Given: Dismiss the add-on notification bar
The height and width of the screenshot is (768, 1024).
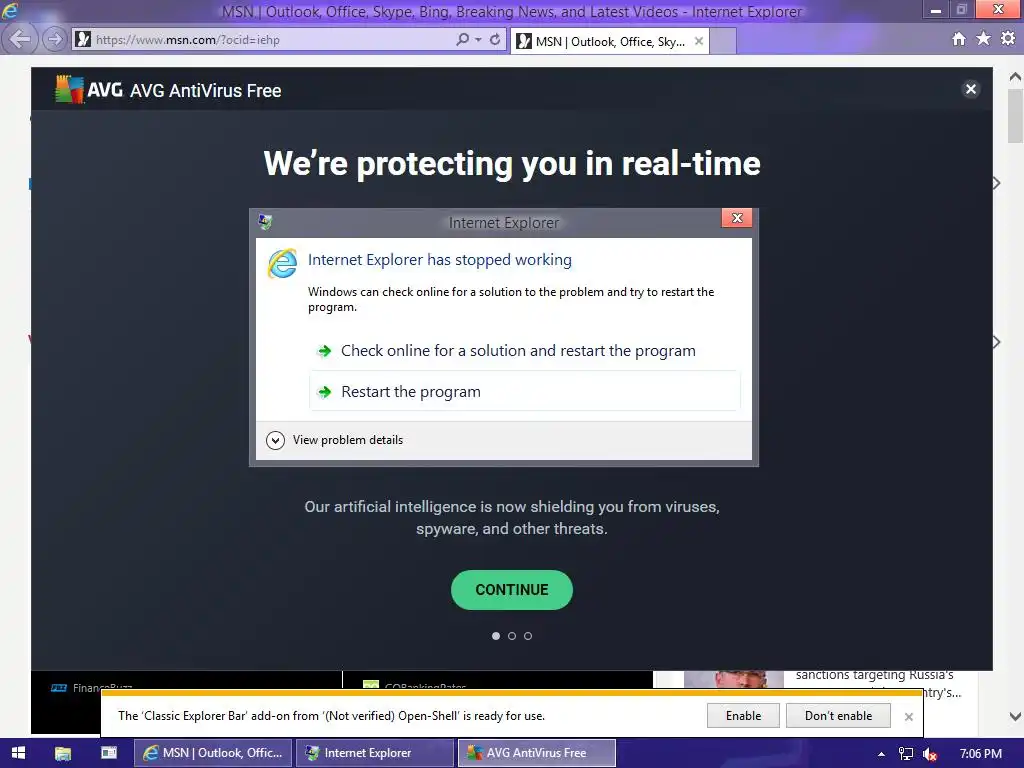Looking at the screenshot, I should [908, 716].
